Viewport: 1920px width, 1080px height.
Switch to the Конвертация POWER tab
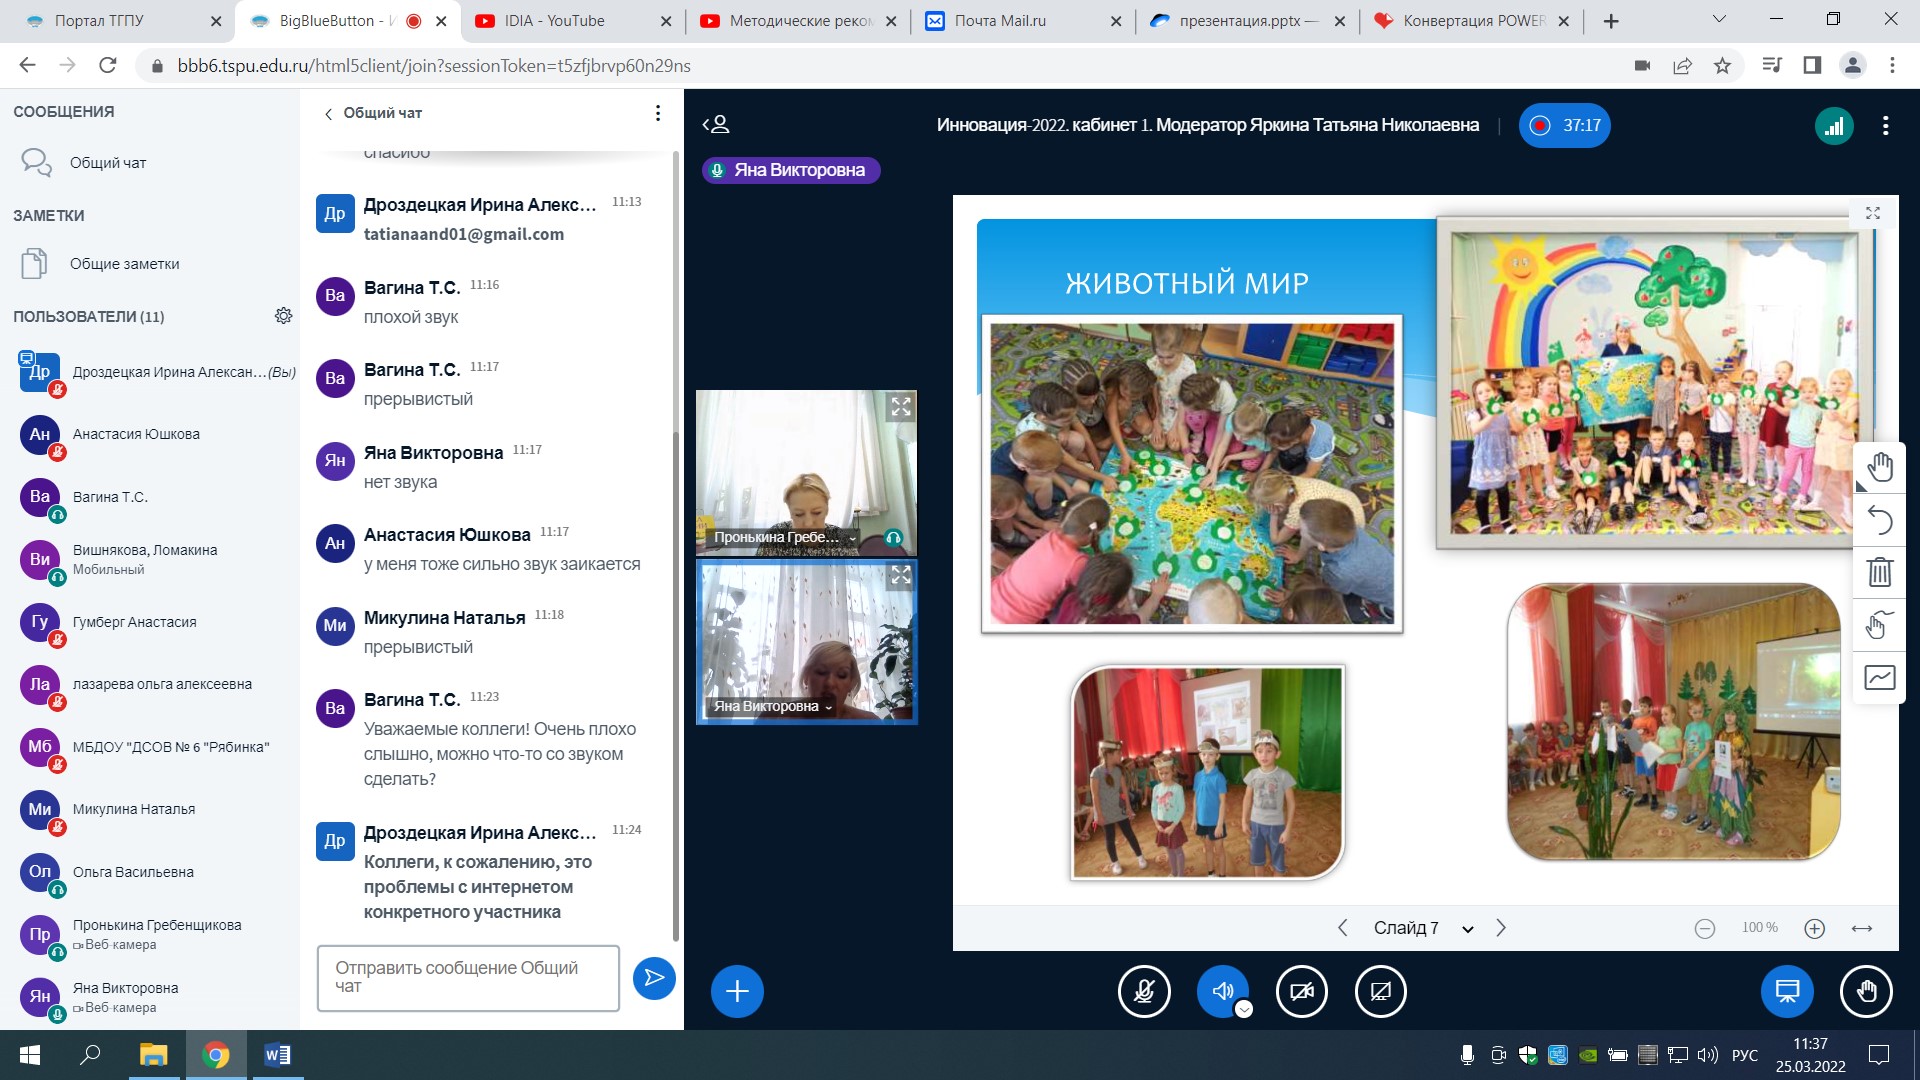[x=1472, y=21]
